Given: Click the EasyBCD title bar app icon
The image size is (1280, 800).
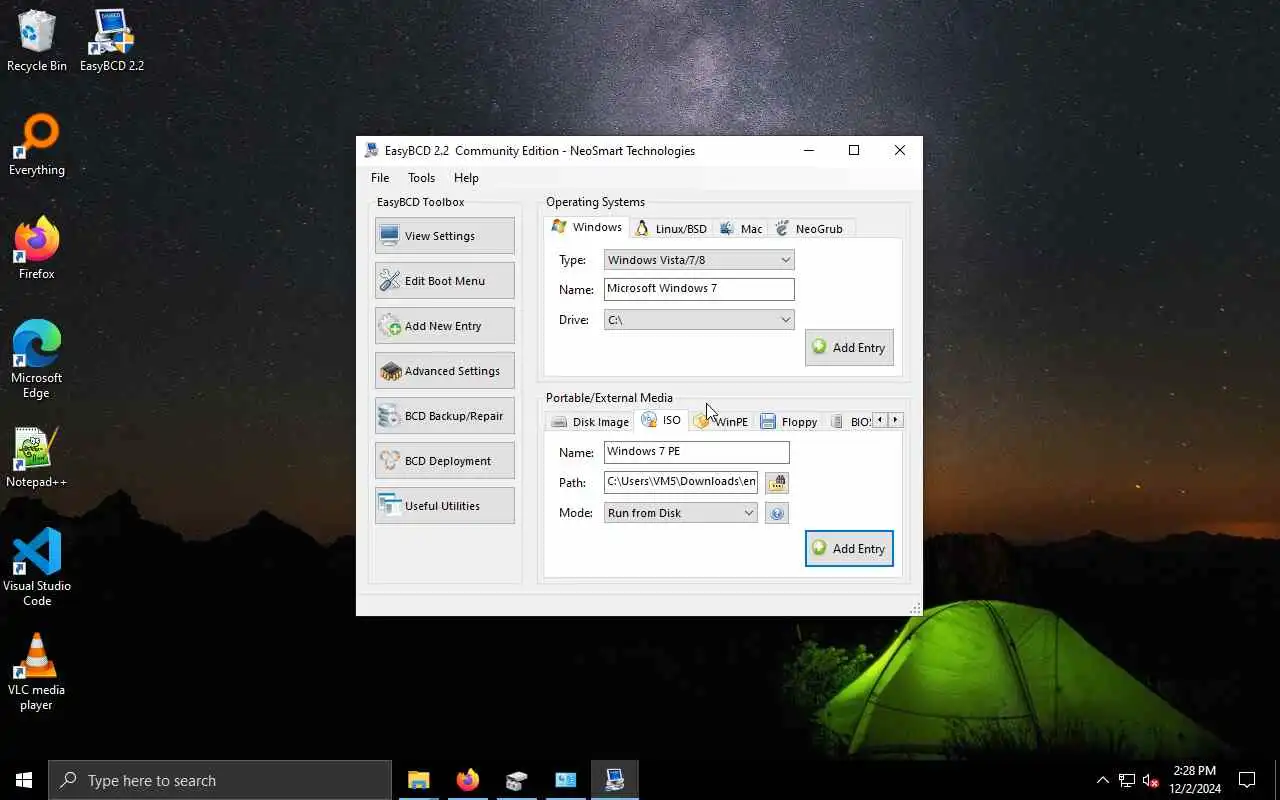Looking at the screenshot, I should tap(372, 151).
